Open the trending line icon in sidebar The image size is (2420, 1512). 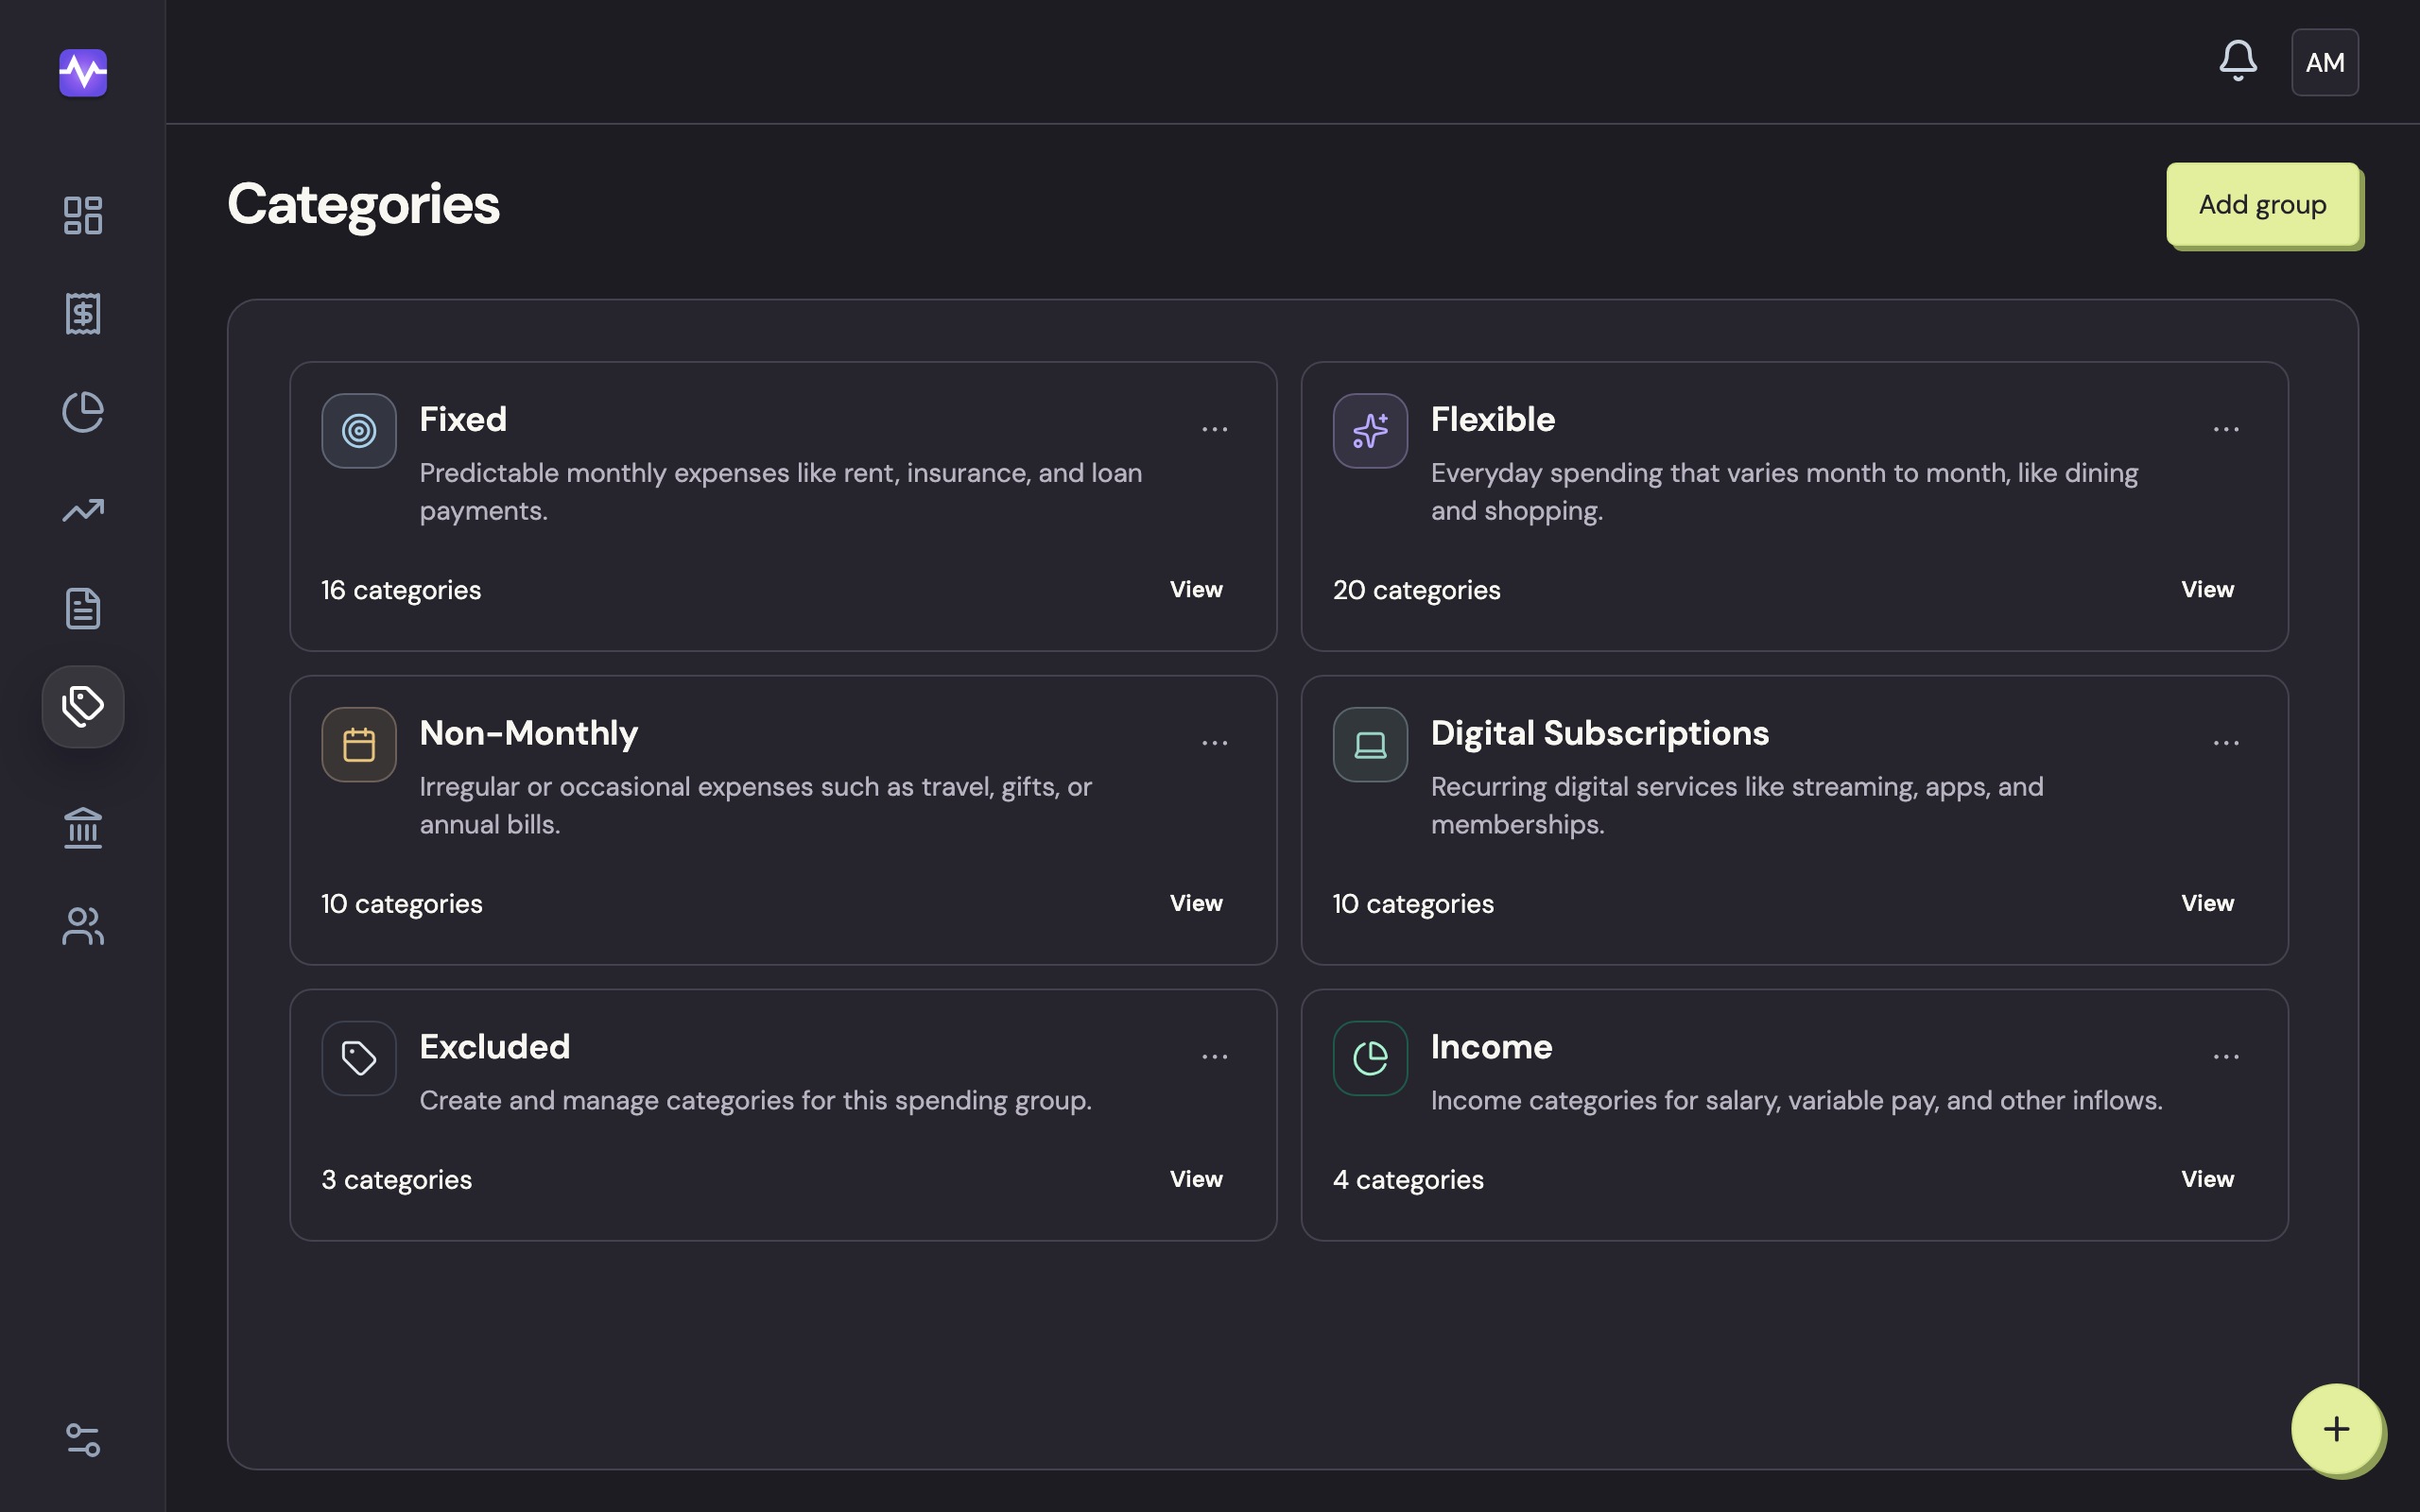pyautogui.click(x=83, y=510)
